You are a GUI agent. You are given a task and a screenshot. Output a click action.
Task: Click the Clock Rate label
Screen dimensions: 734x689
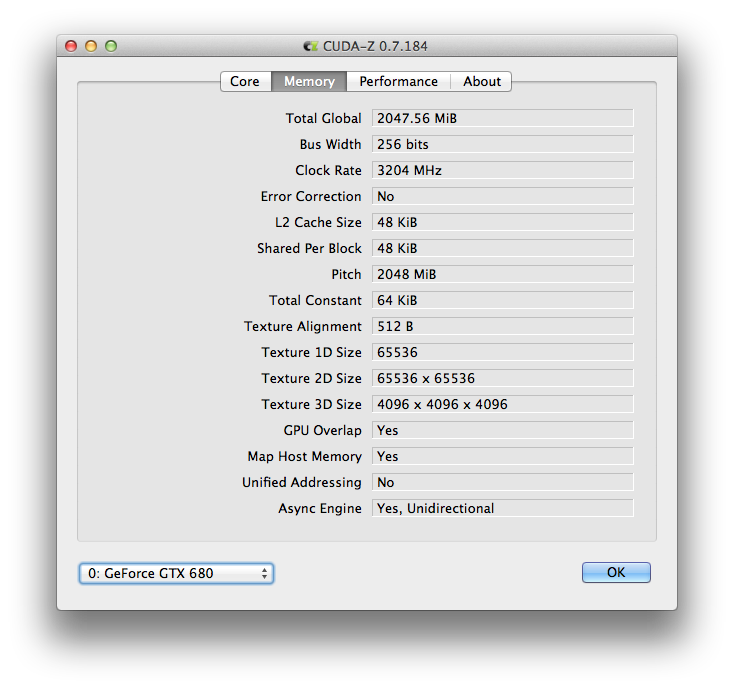[x=328, y=170]
